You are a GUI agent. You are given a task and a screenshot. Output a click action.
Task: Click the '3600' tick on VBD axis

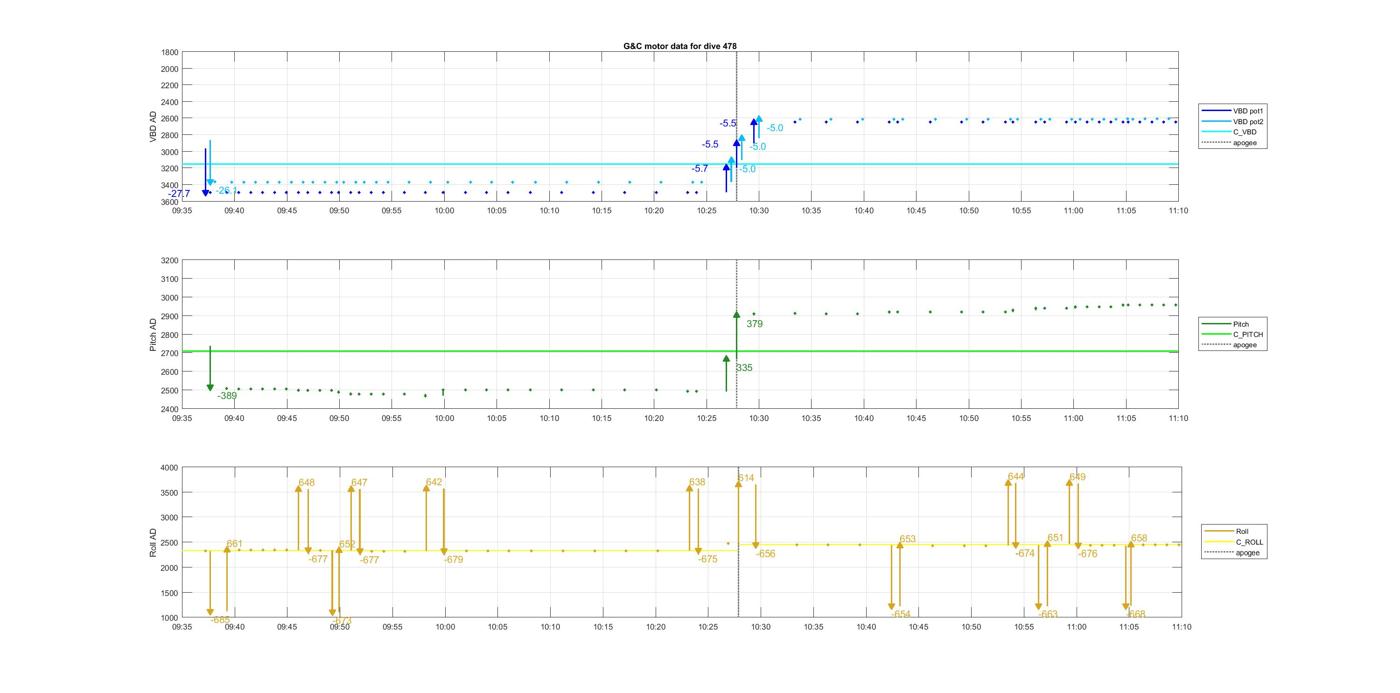coord(170,202)
